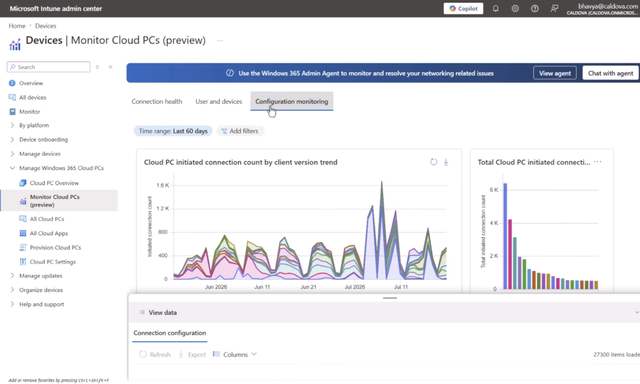The image size is (640, 384).
Task: Open the more options ellipsis beside page title
Action: (x=220, y=40)
